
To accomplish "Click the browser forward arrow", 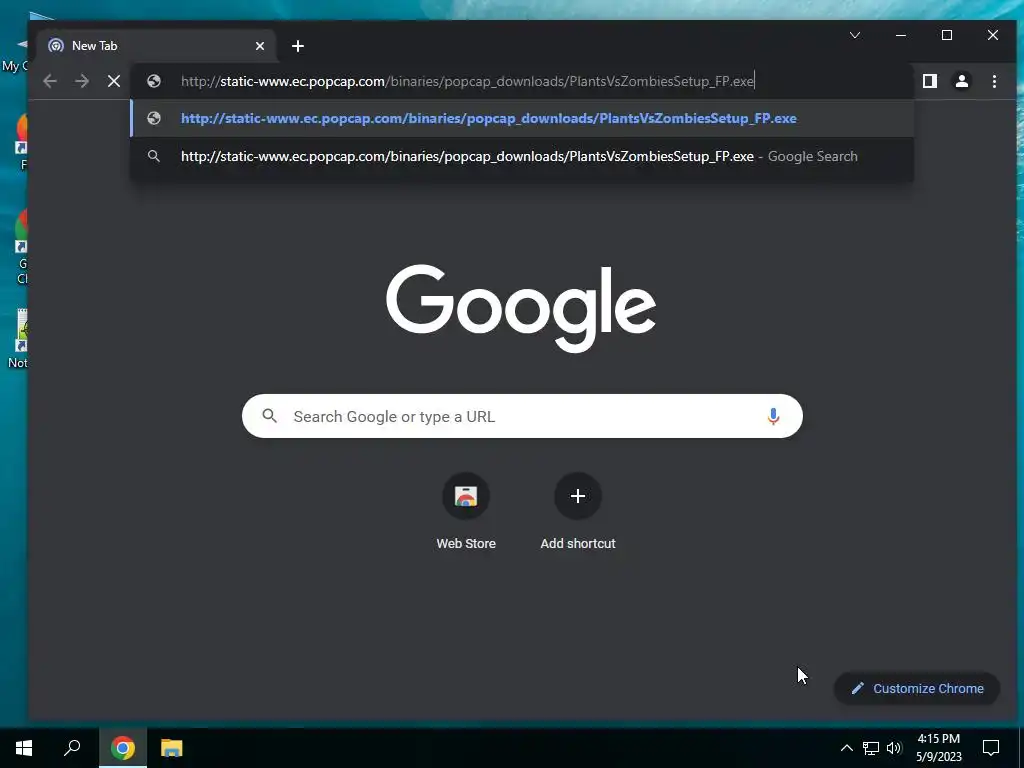I will coord(82,81).
